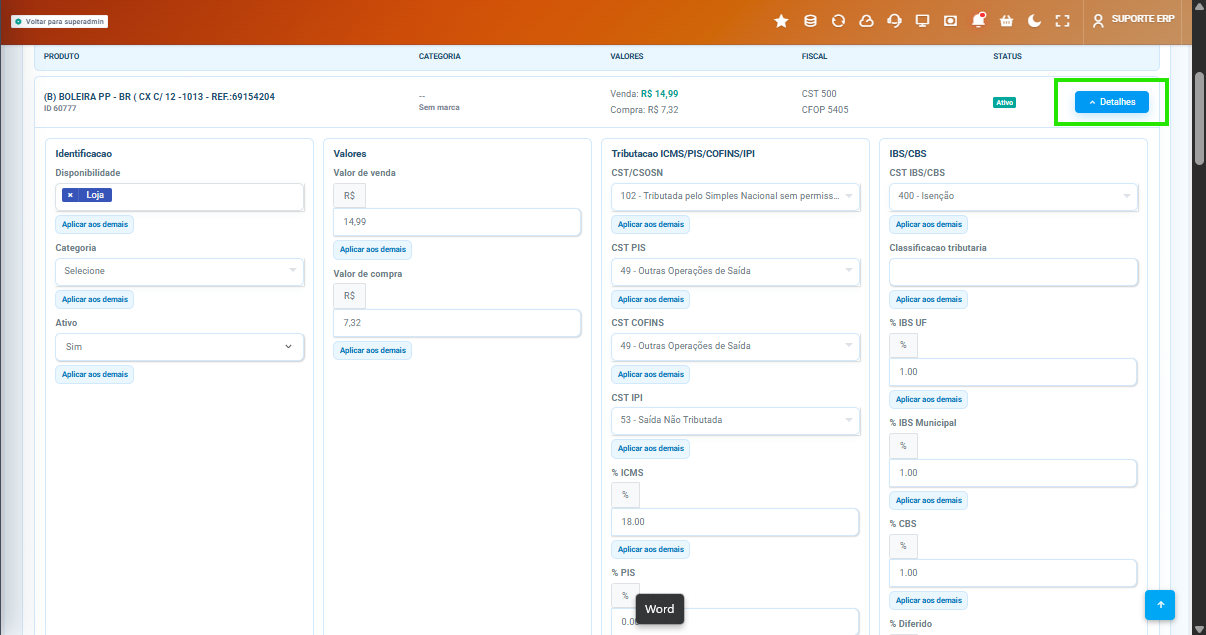Screen dimensions: 1206x635
Task: Expand the CST IPI dropdown
Action: (736, 420)
